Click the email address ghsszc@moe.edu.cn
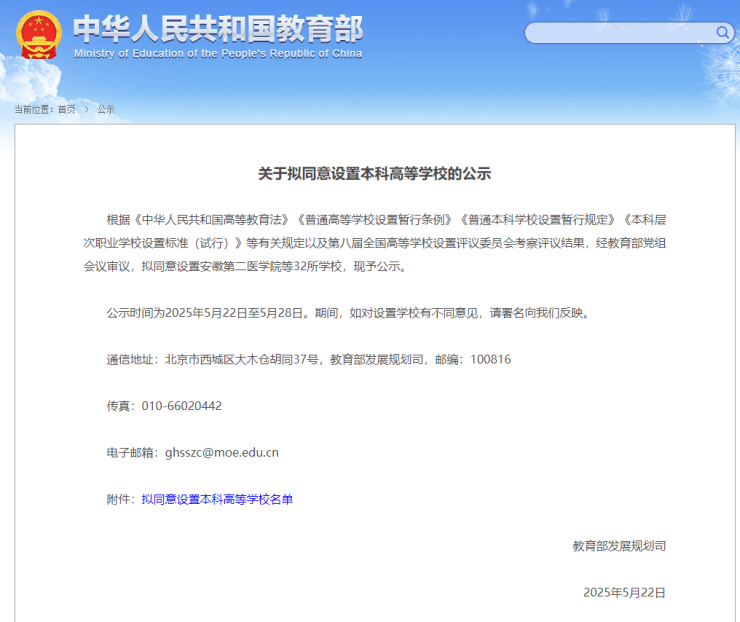 coord(222,453)
